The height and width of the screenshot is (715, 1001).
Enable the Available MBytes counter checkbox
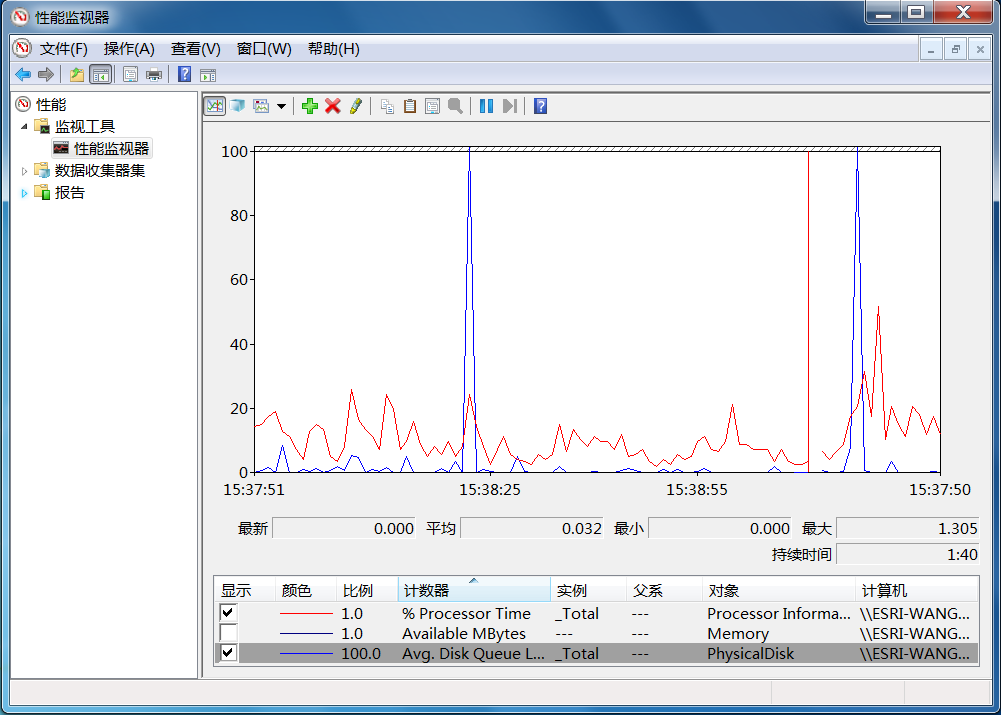point(228,633)
